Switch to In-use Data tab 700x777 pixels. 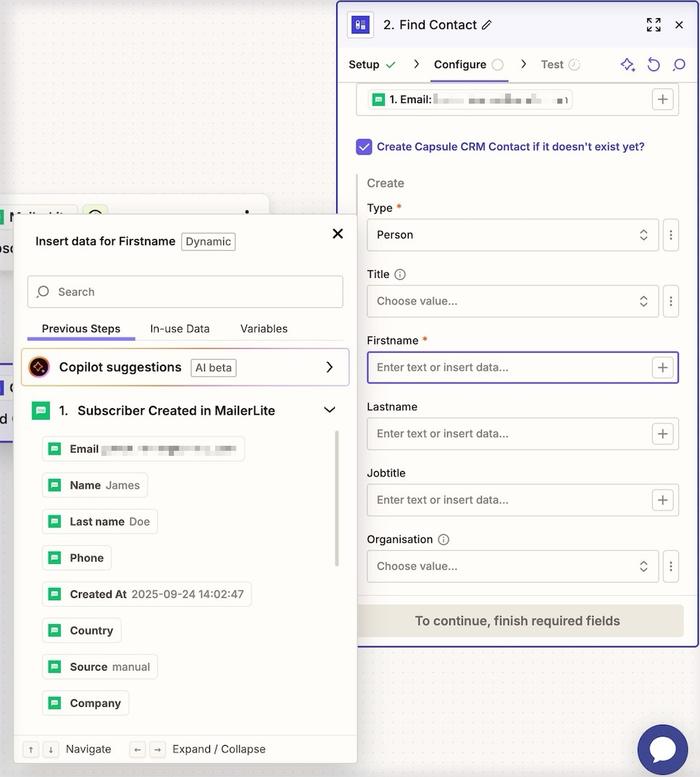click(x=180, y=329)
